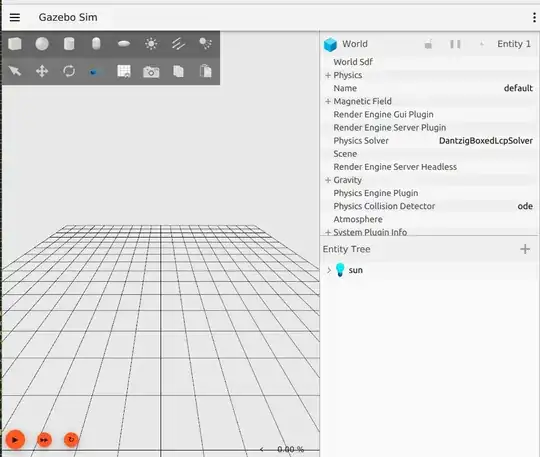This screenshot has width=540, height=457.
Task: Click the Entity Tree plus button
Action: pos(525,249)
